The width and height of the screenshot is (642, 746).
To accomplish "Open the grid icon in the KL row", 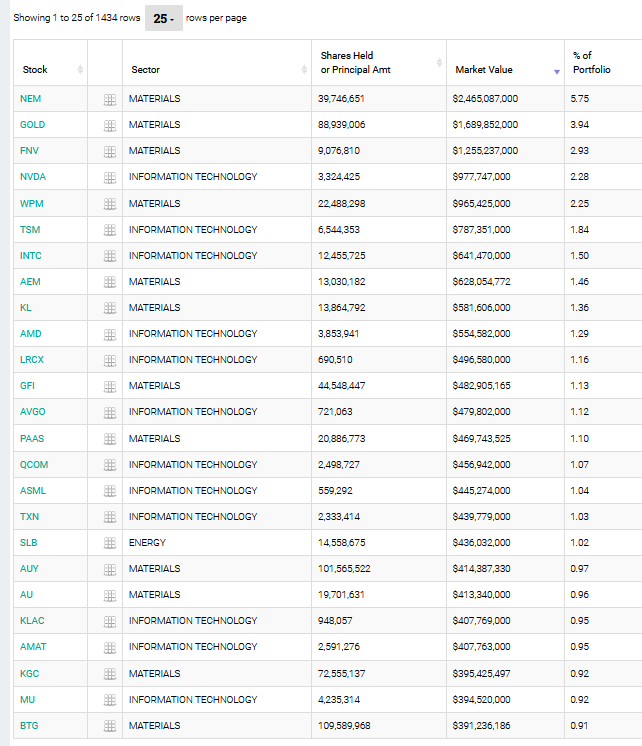I will pos(110,309).
